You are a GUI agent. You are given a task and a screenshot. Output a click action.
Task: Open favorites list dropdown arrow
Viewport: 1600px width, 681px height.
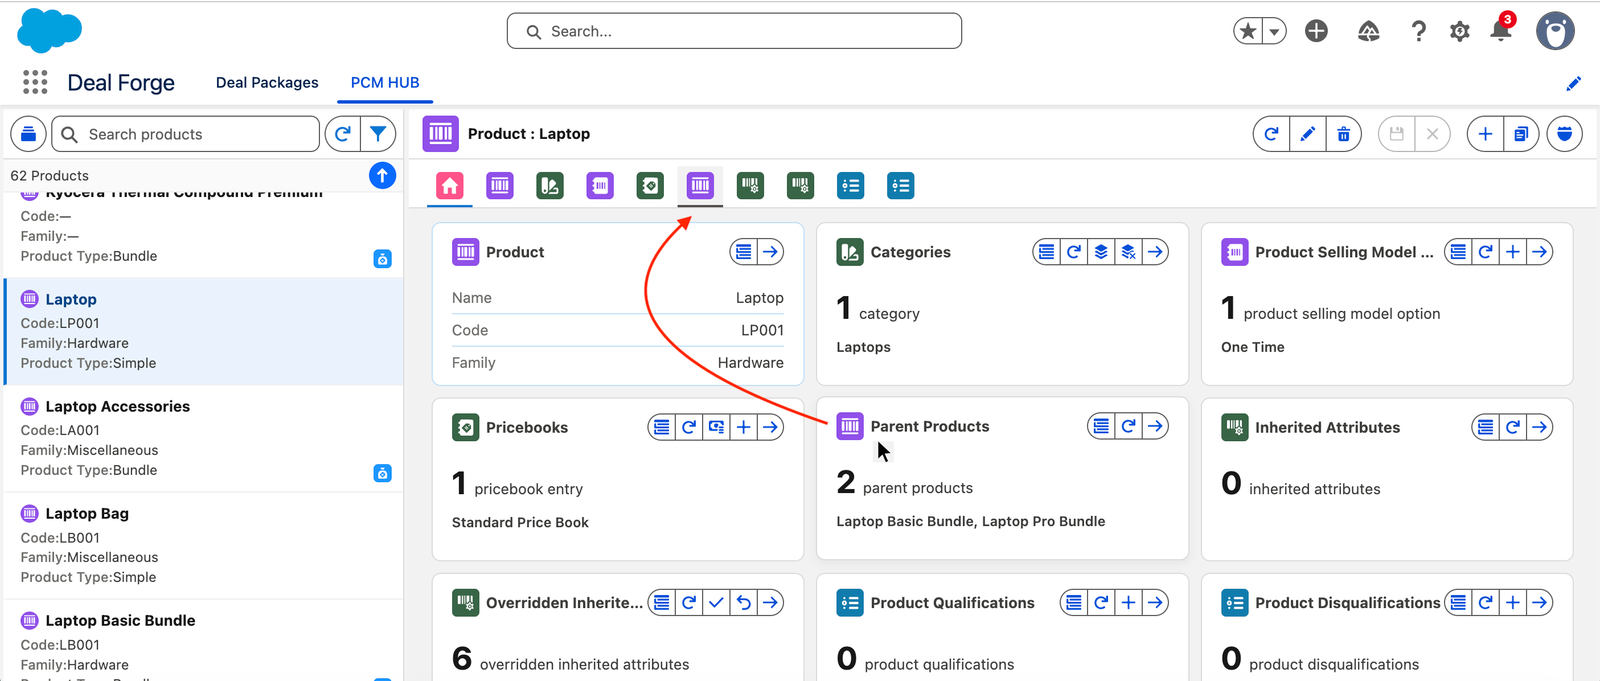pyautogui.click(x=1274, y=31)
